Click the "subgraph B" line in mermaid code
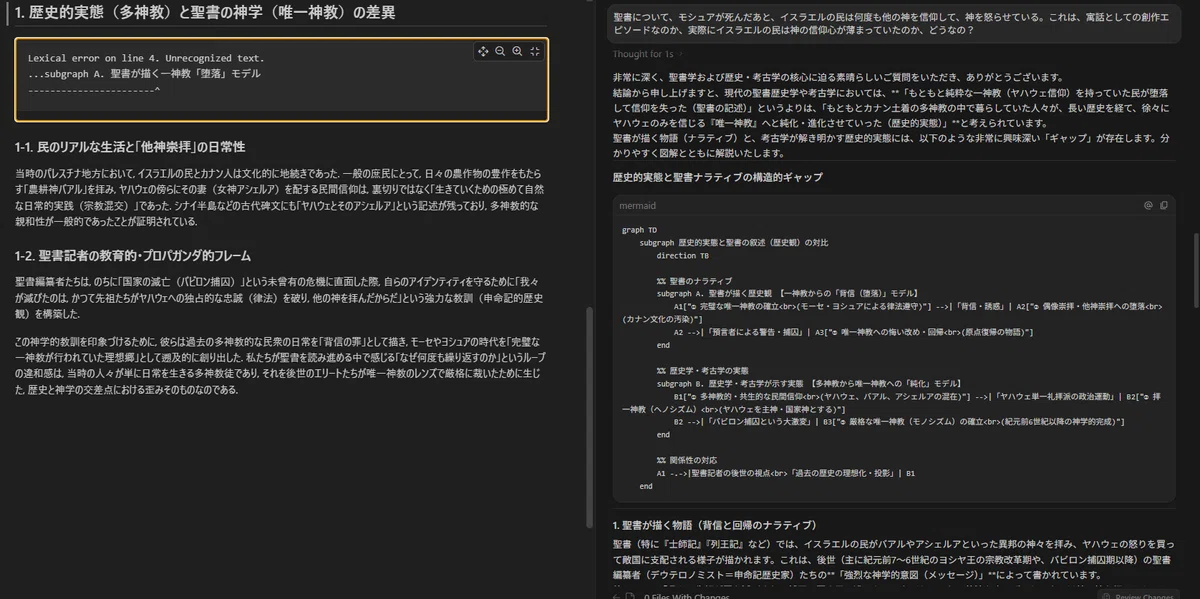The image size is (1200, 599). click(x=810, y=384)
